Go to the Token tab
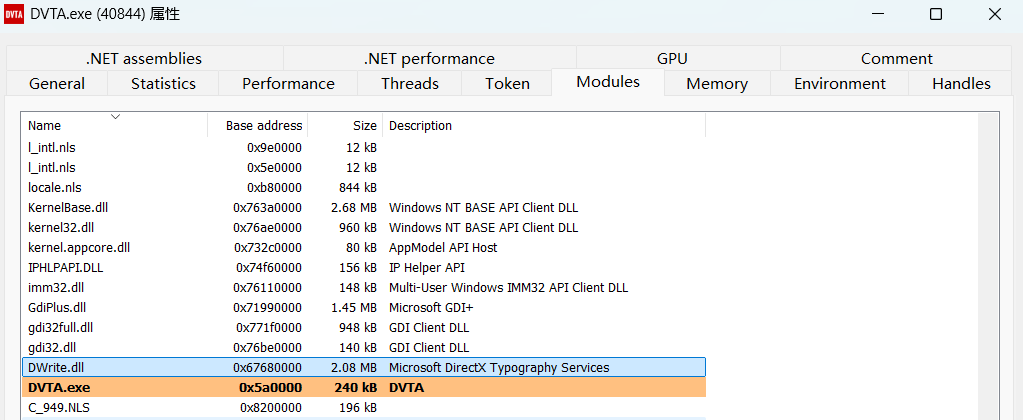This screenshot has height=420, width=1023. 507,84
